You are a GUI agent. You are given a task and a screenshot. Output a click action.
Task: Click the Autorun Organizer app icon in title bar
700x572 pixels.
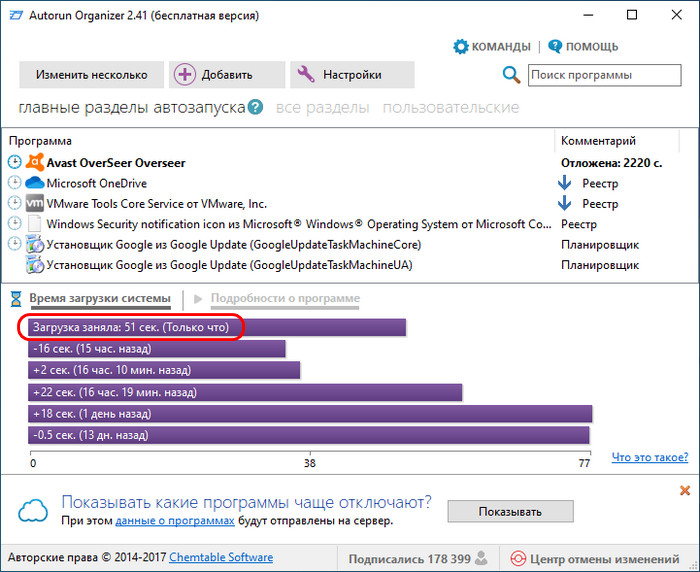[16, 16]
